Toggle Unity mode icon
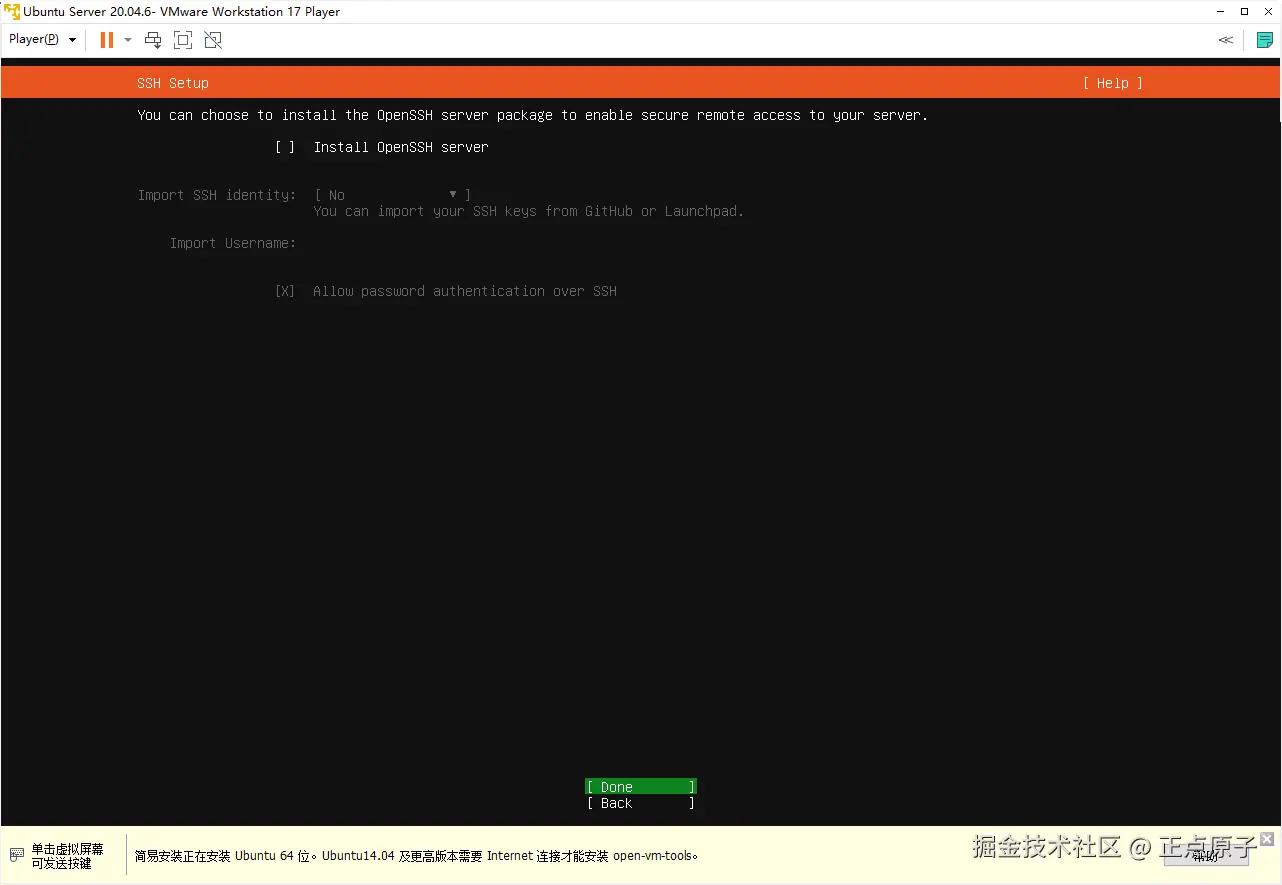 (x=213, y=40)
